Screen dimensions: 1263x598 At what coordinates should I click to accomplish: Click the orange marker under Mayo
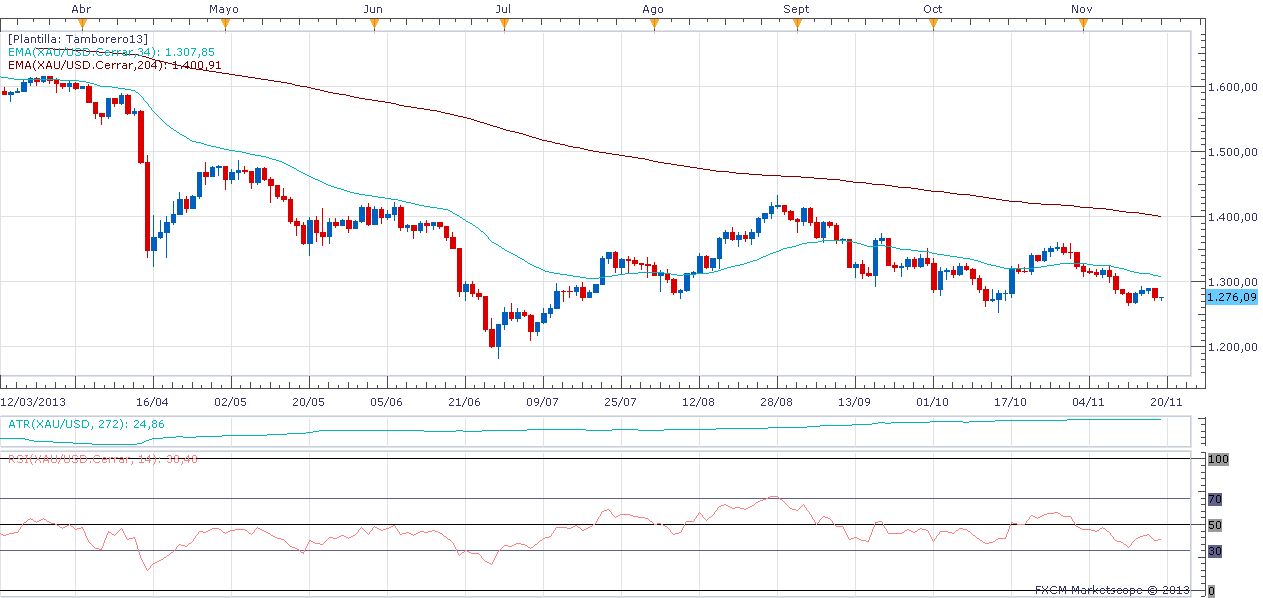[x=224, y=25]
